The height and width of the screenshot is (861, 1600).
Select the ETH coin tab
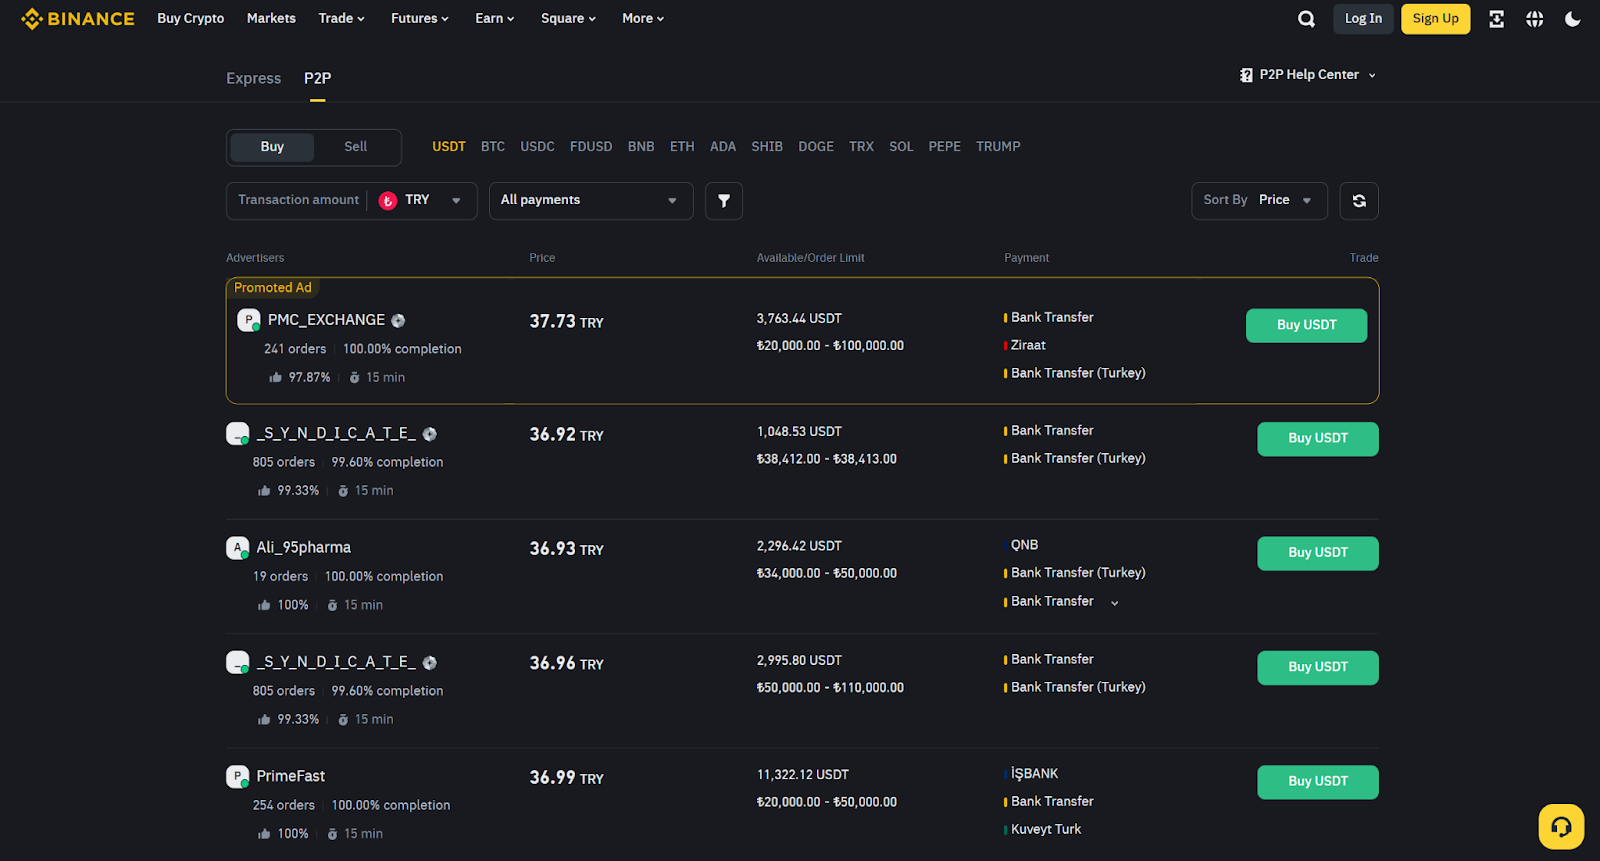[682, 147]
